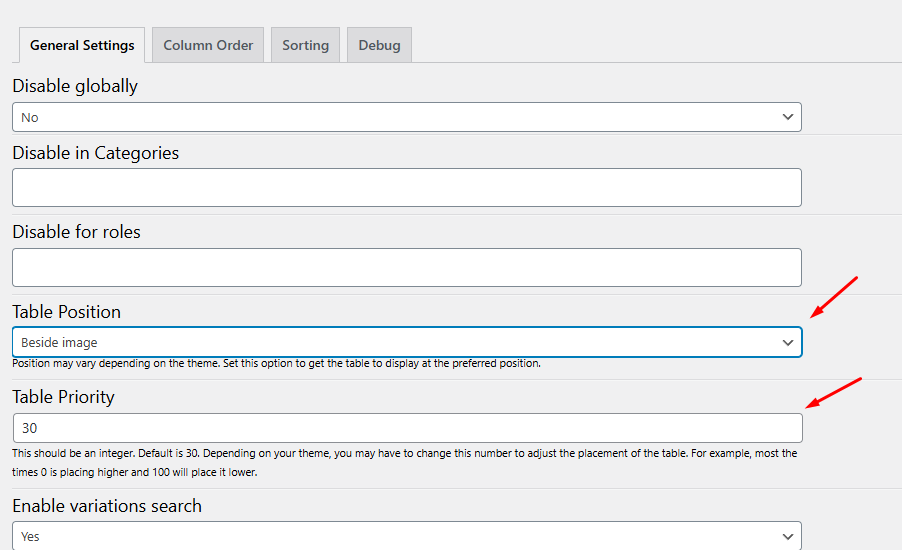Click inside the Disable for roles field
The image size is (902, 550).
coord(406,267)
